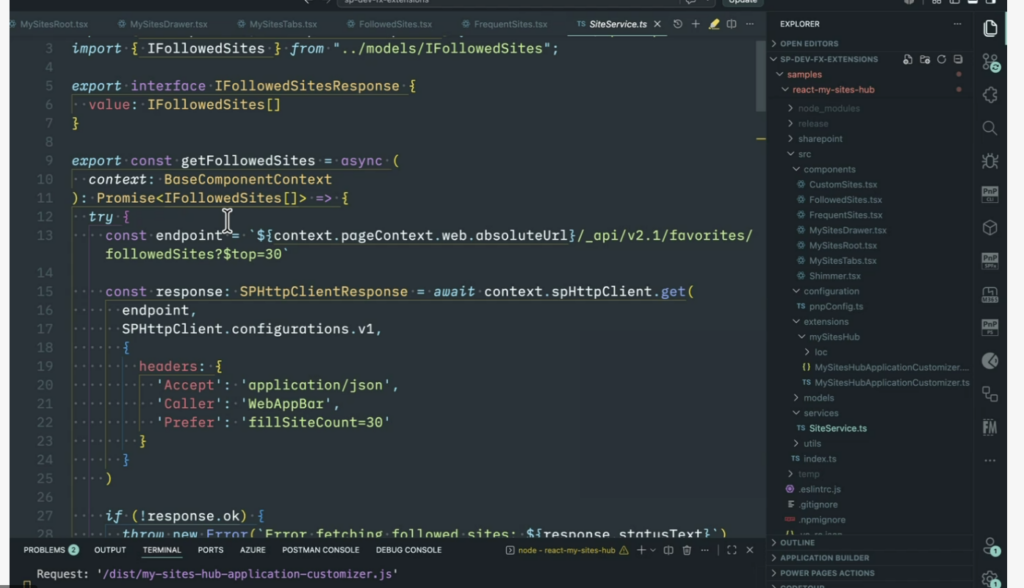
Task: Expand the Application Builder section
Action: point(824,558)
